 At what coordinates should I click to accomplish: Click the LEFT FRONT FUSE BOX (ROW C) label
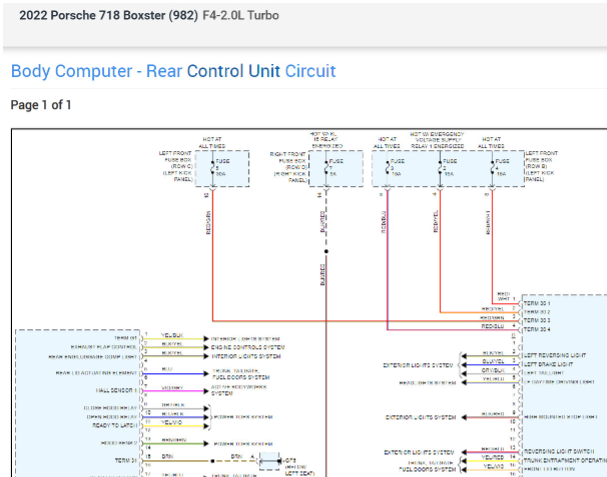(x=175, y=166)
